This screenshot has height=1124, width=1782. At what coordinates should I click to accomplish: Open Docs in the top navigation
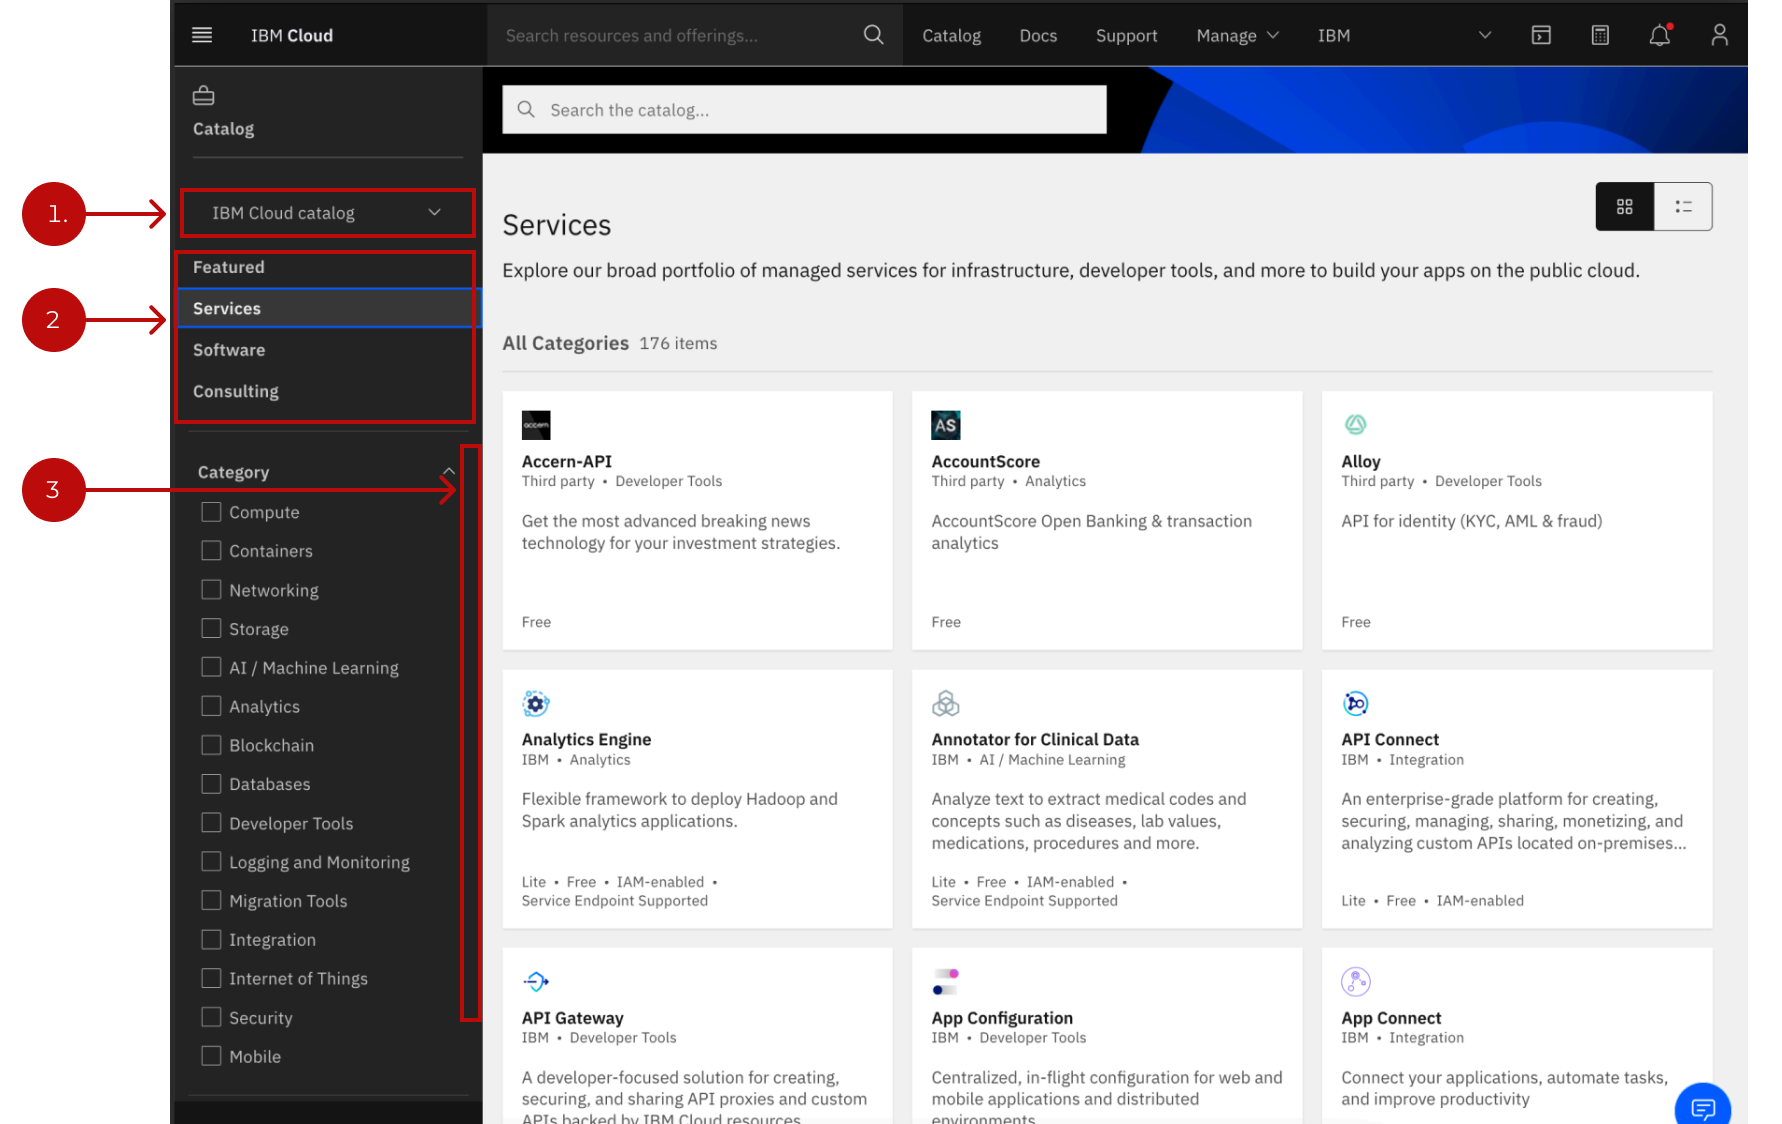point(1038,35)
